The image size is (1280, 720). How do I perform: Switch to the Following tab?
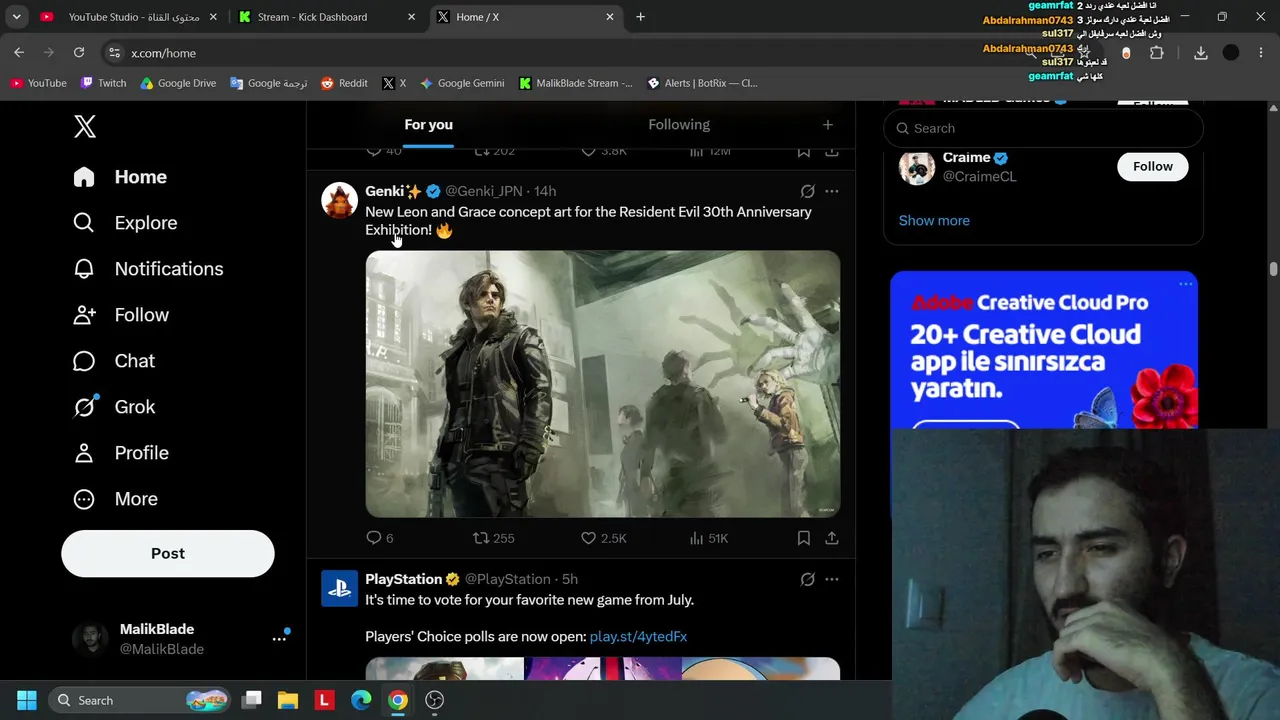679,125
